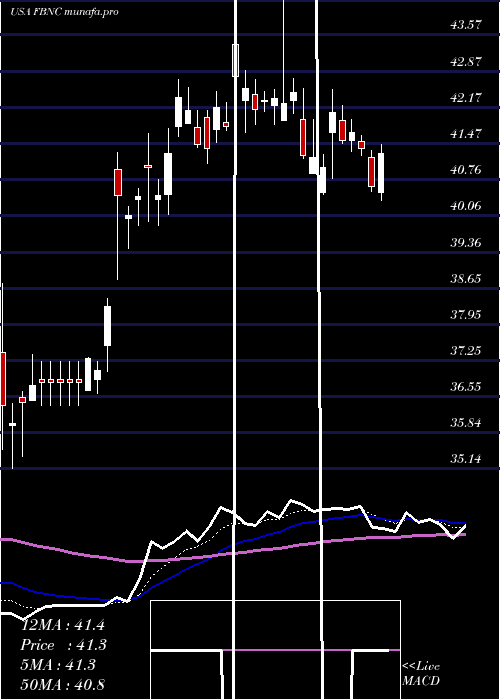Click the <<Live MACD label
Viewport: 500px width, 700px height.
coord(421,674)
